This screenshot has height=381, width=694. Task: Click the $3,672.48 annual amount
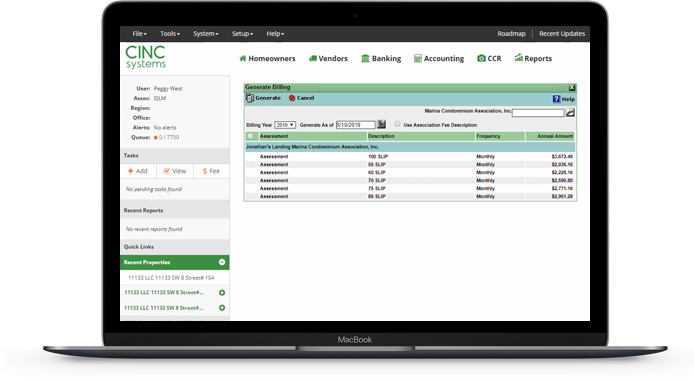coord(562,157)
